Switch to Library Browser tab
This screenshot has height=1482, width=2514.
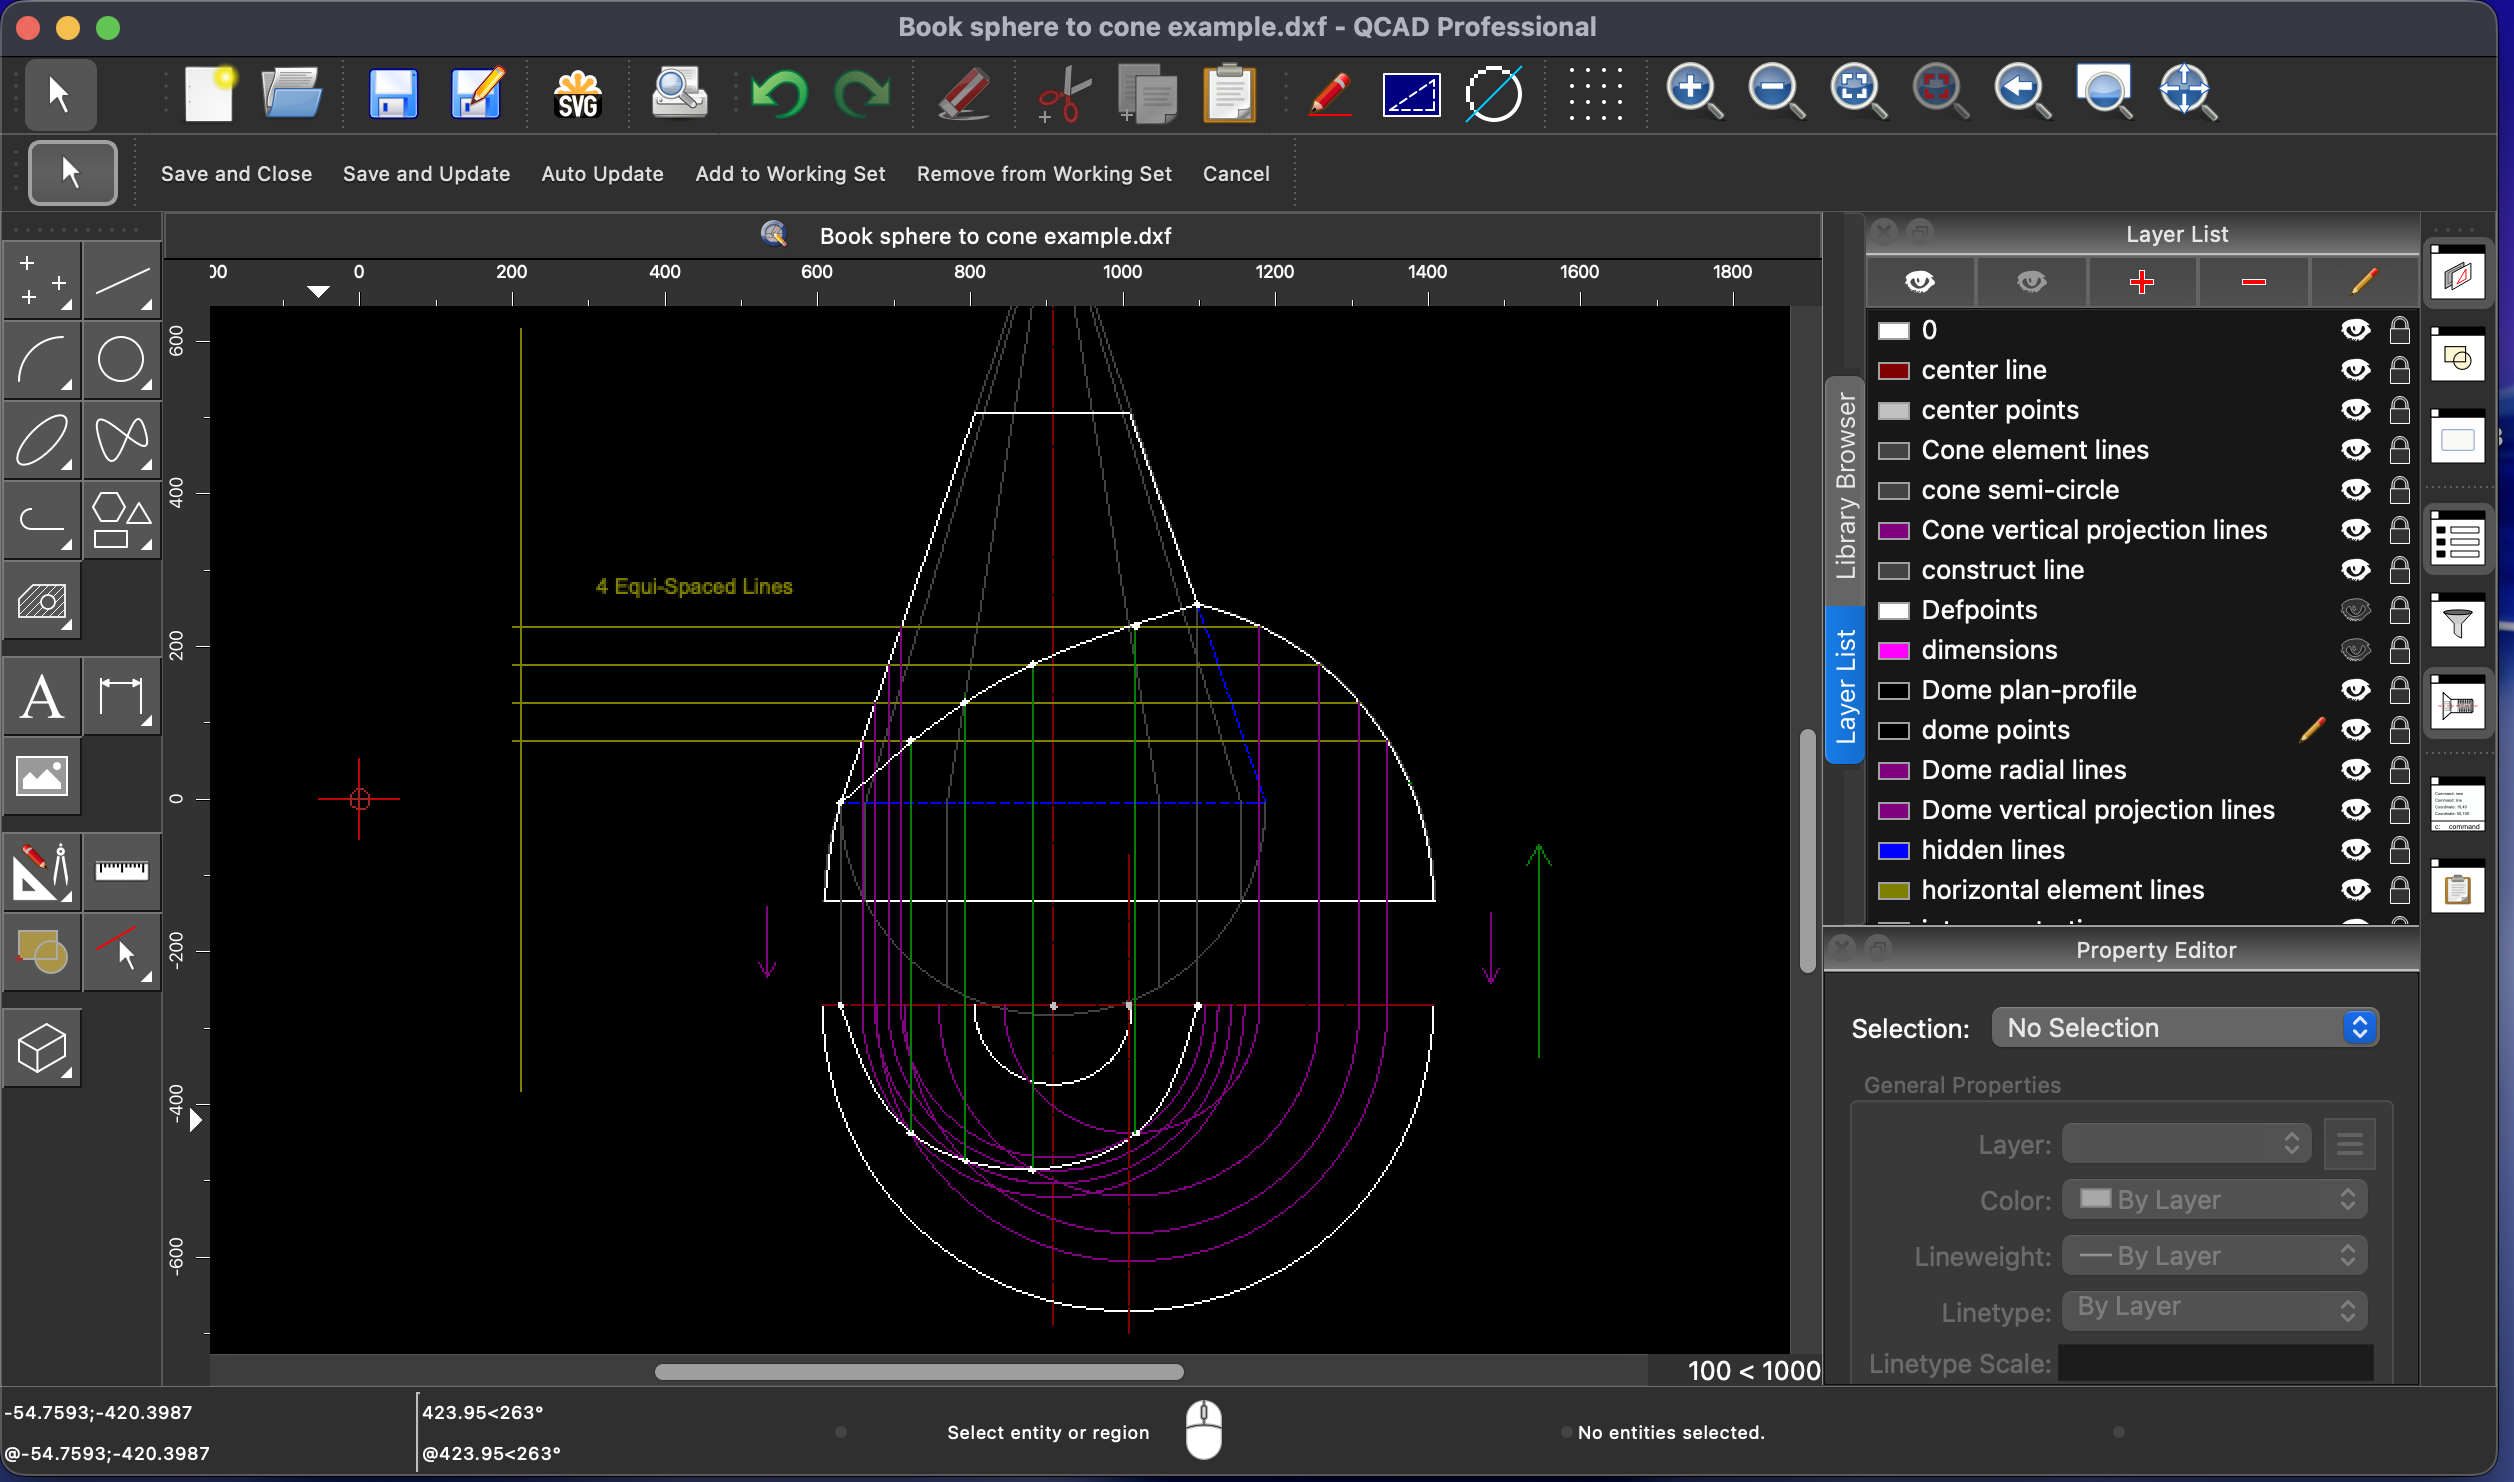(x=1844, y=488)
